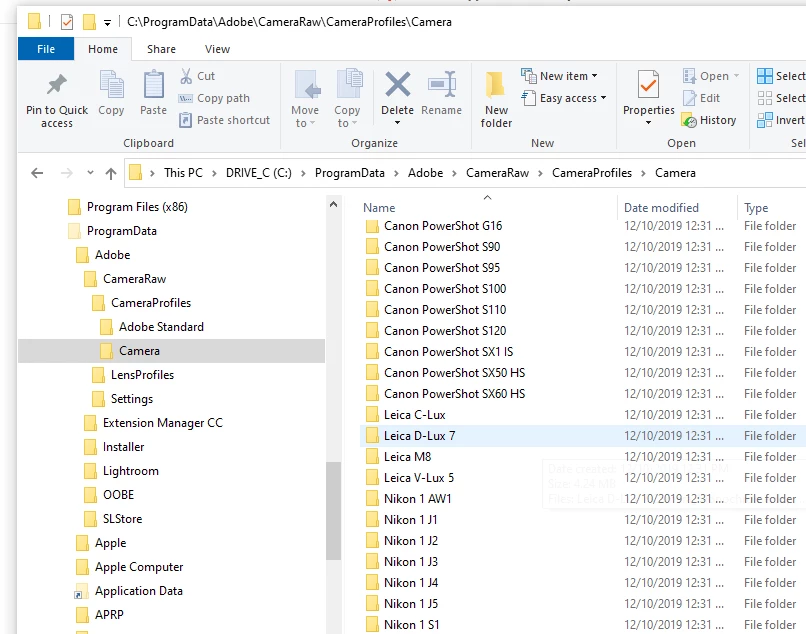Select Lightroom folder in tree

tap(131, 471)
